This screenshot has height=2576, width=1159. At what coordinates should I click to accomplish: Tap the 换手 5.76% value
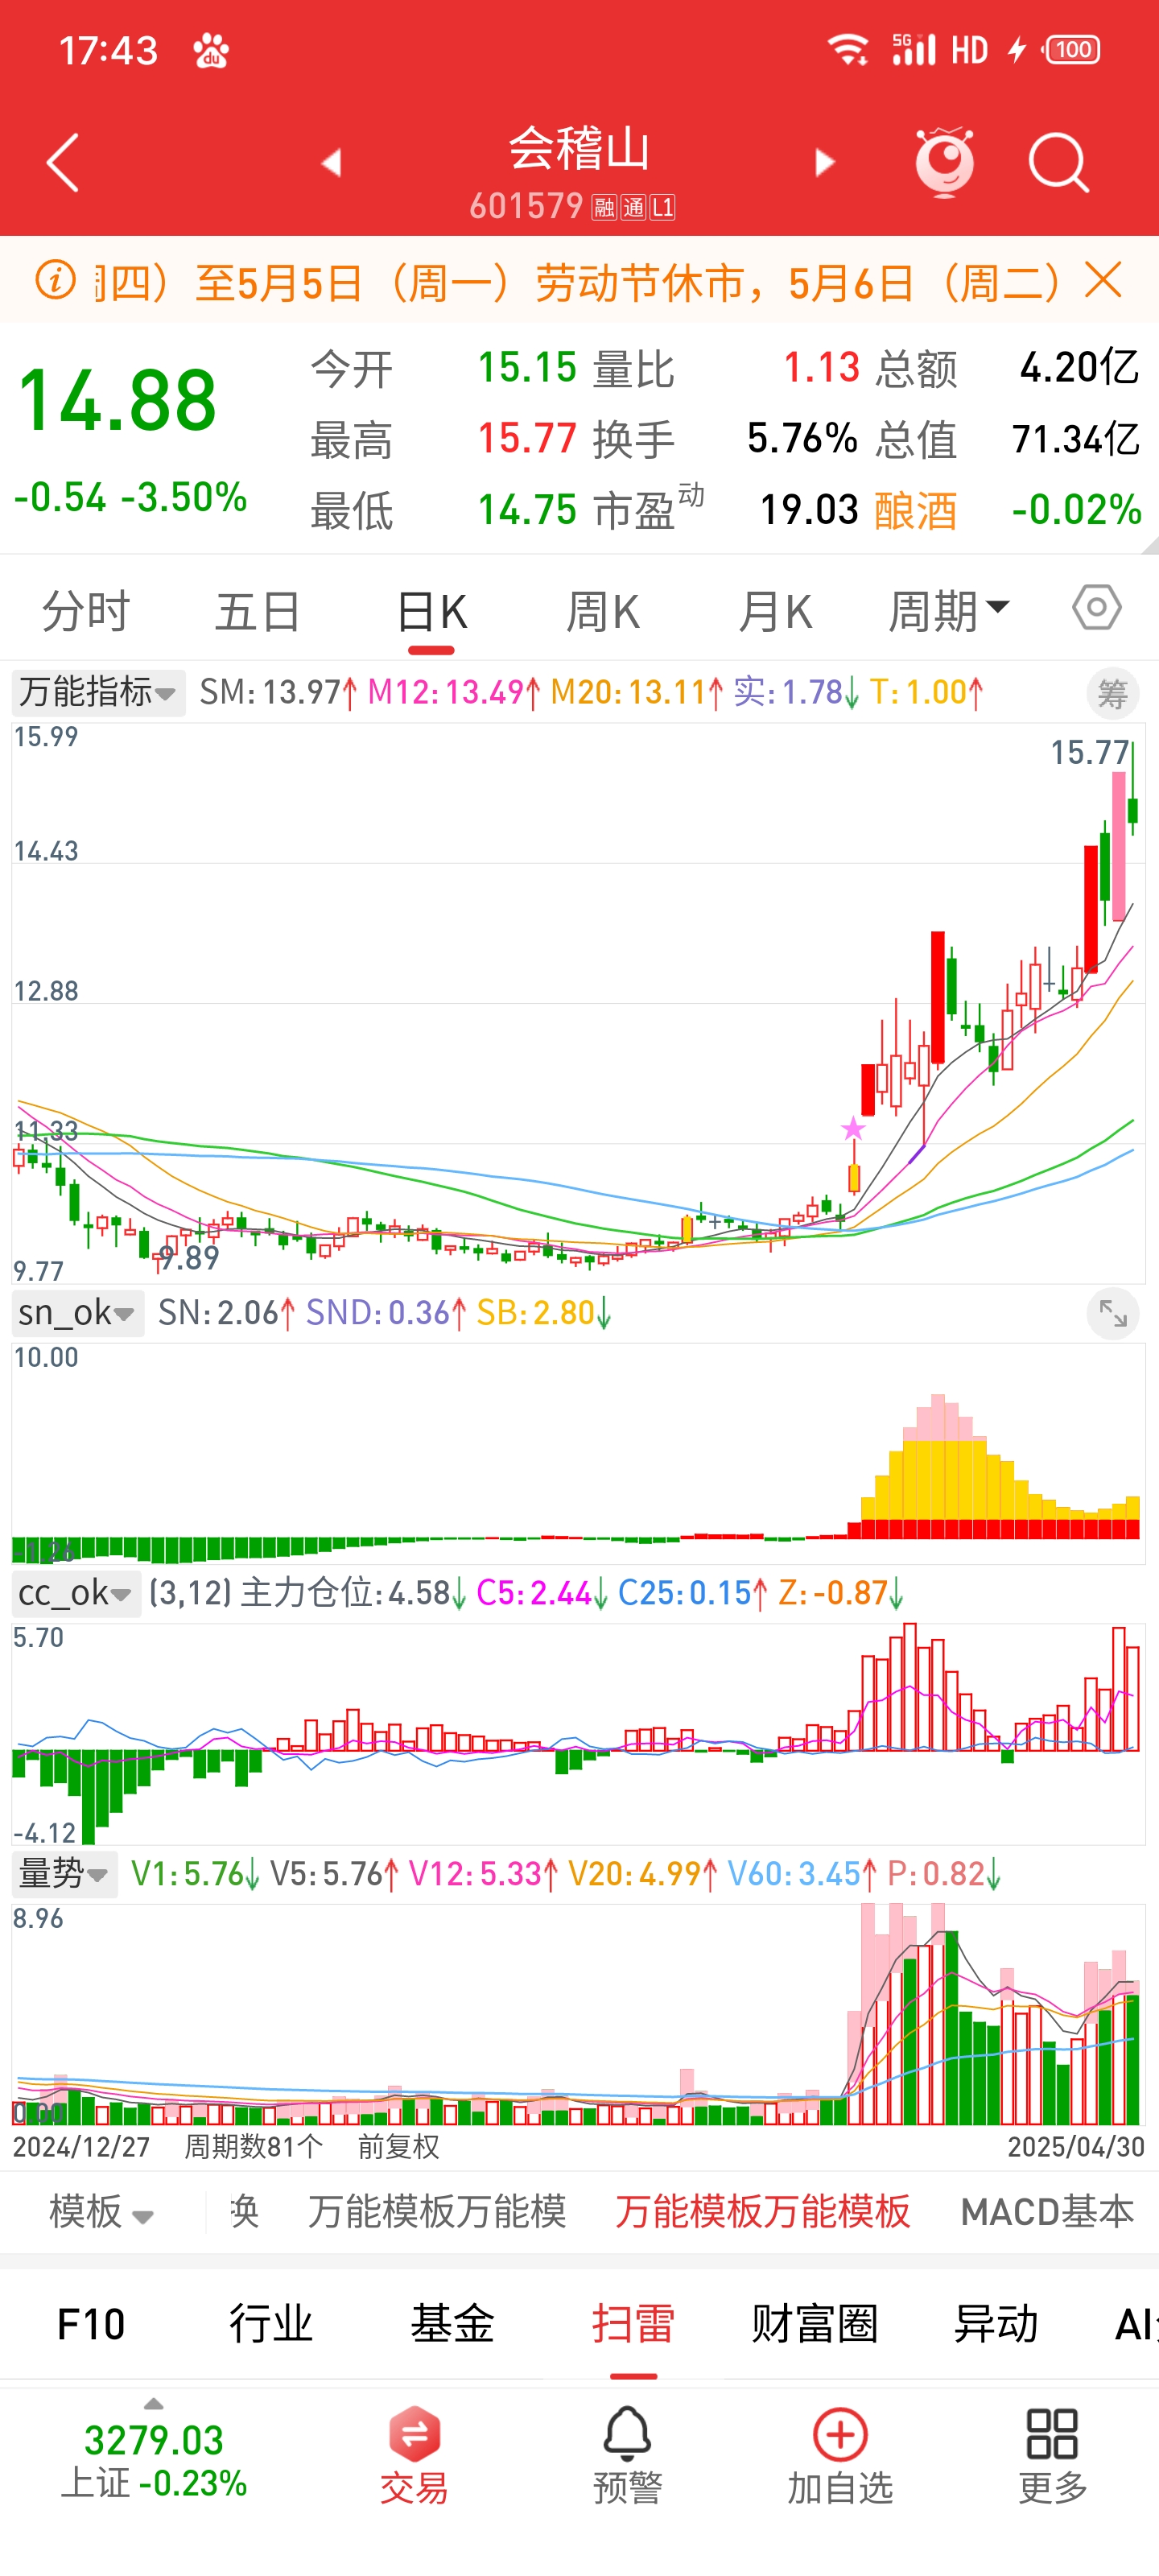[802, 438]
